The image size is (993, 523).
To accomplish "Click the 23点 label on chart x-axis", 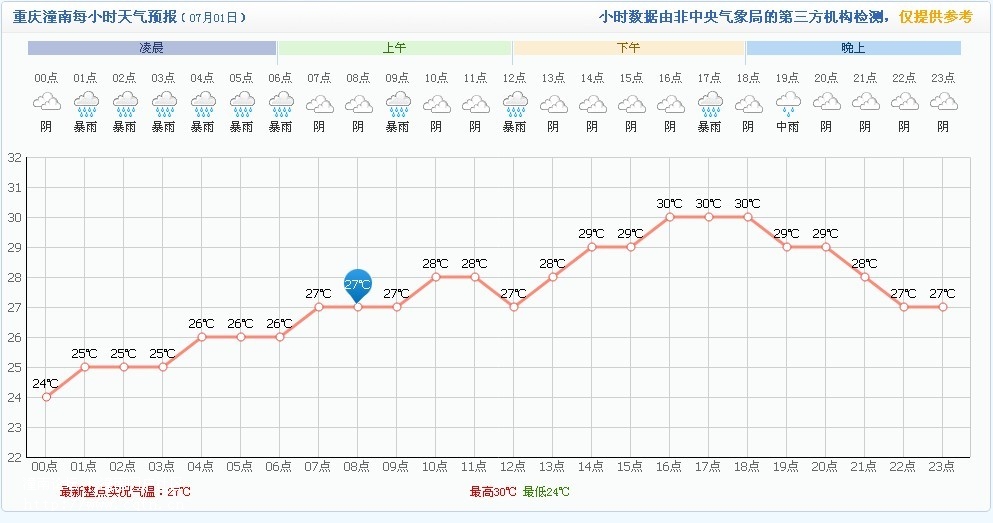I will [x=942, y=467].
